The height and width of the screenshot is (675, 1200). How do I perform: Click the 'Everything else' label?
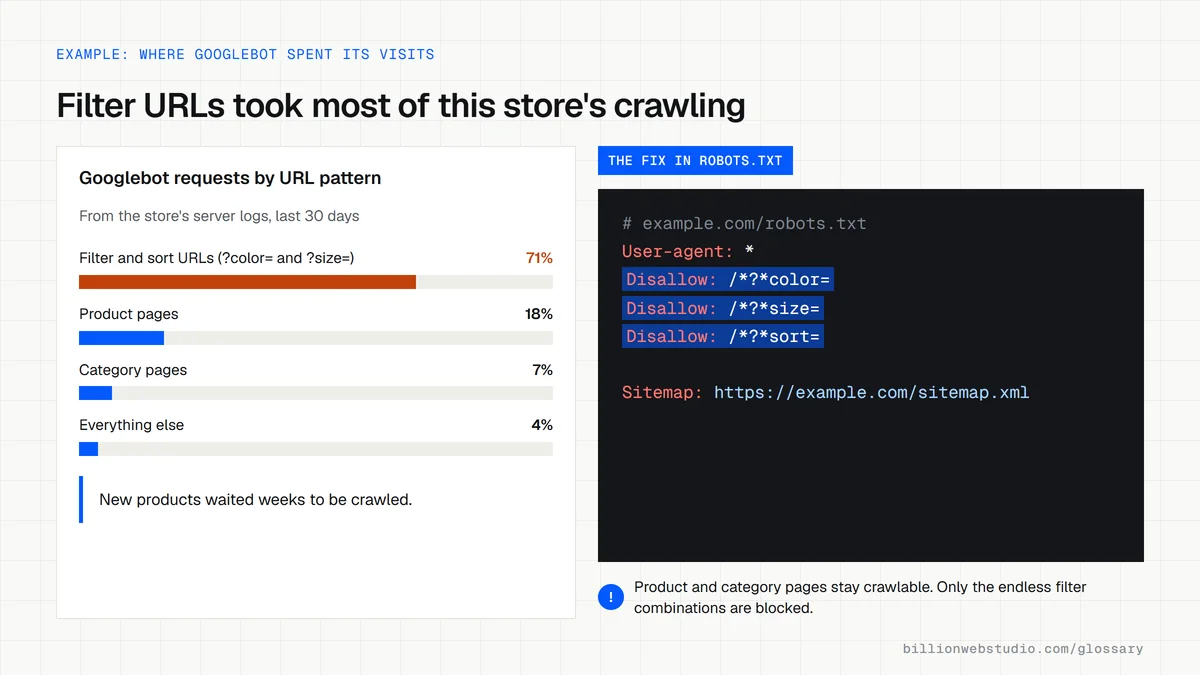point(132,425)
